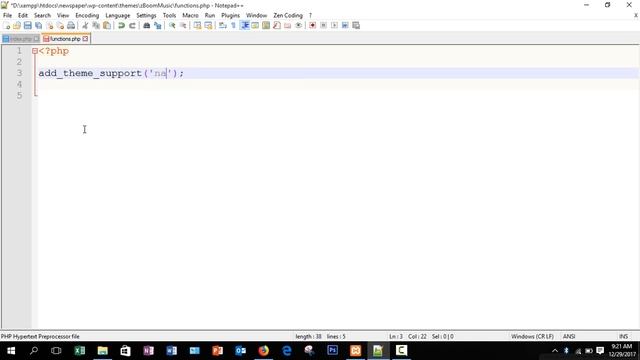Click the Close All toolbar icon
This screenshot has height=360, width=640.
coord(60,26)
